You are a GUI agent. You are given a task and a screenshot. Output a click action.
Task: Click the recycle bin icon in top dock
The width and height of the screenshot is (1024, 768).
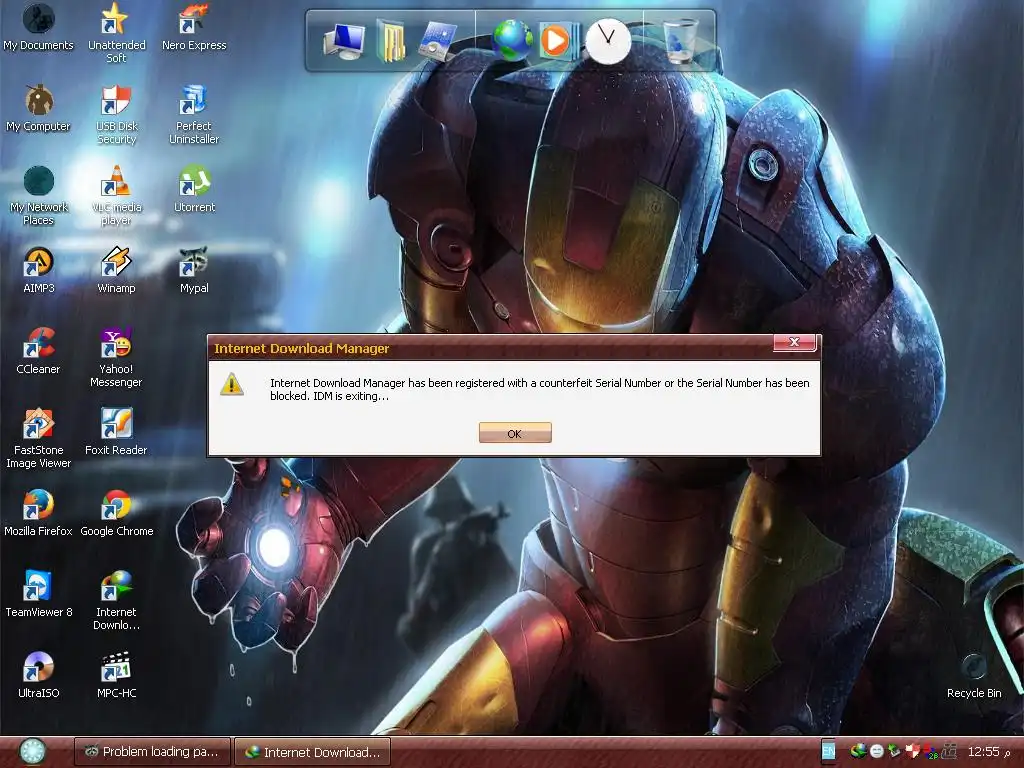coord(679,41)
